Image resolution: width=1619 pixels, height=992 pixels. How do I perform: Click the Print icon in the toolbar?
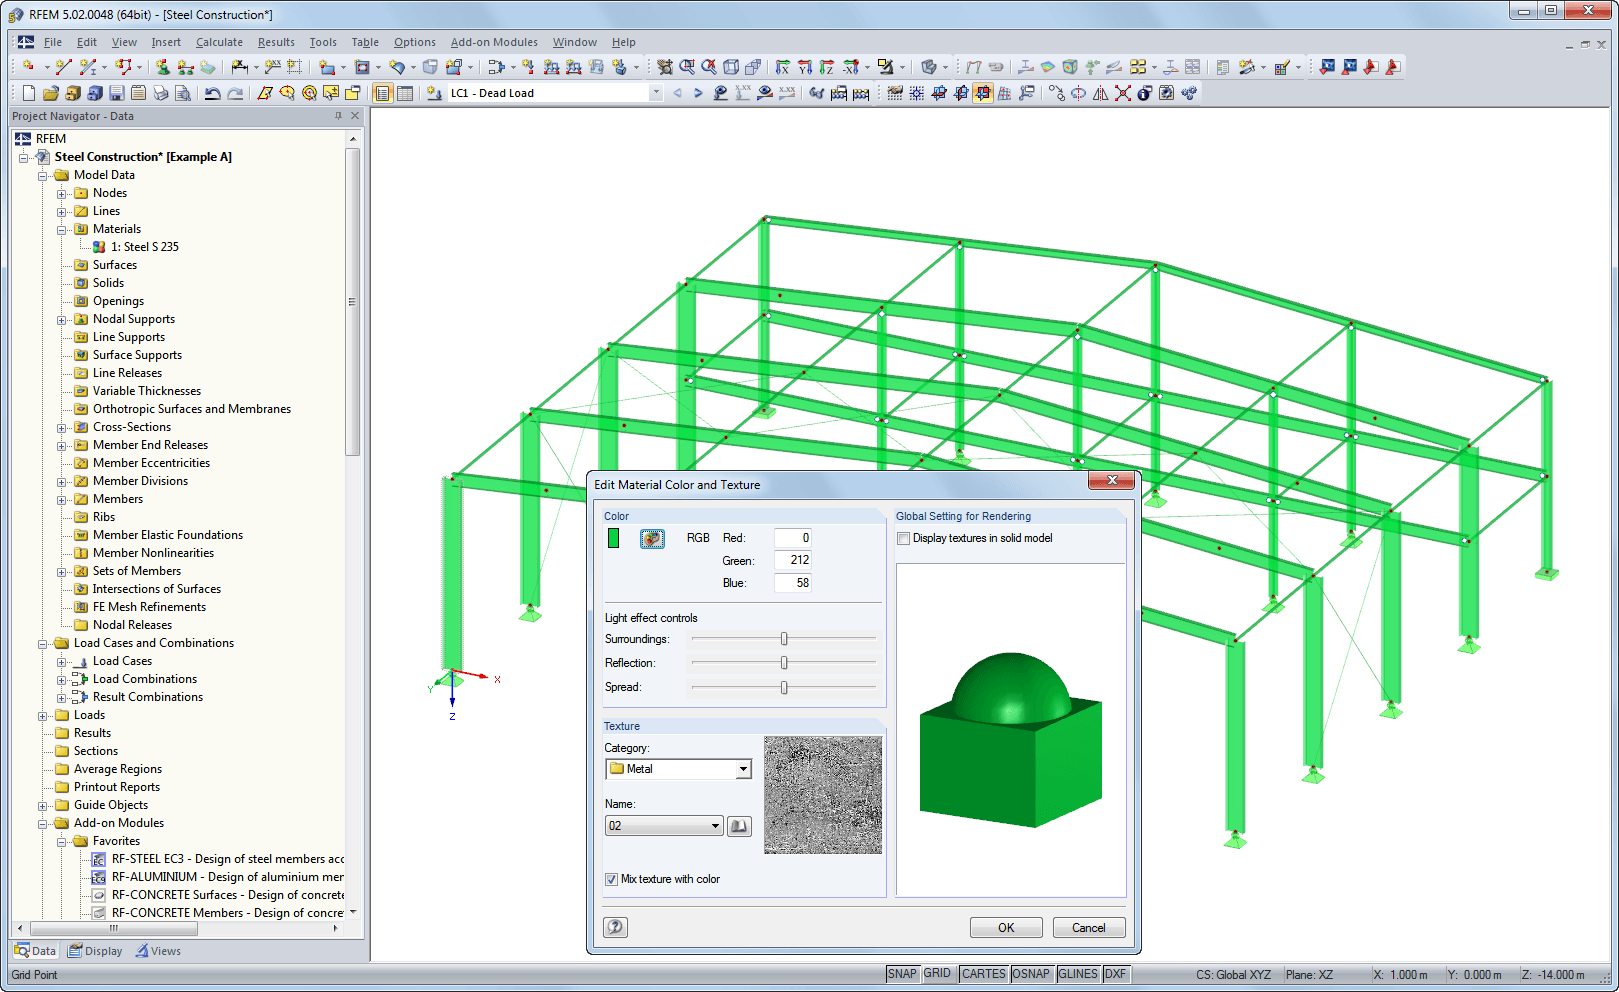(x=160, y=93)
